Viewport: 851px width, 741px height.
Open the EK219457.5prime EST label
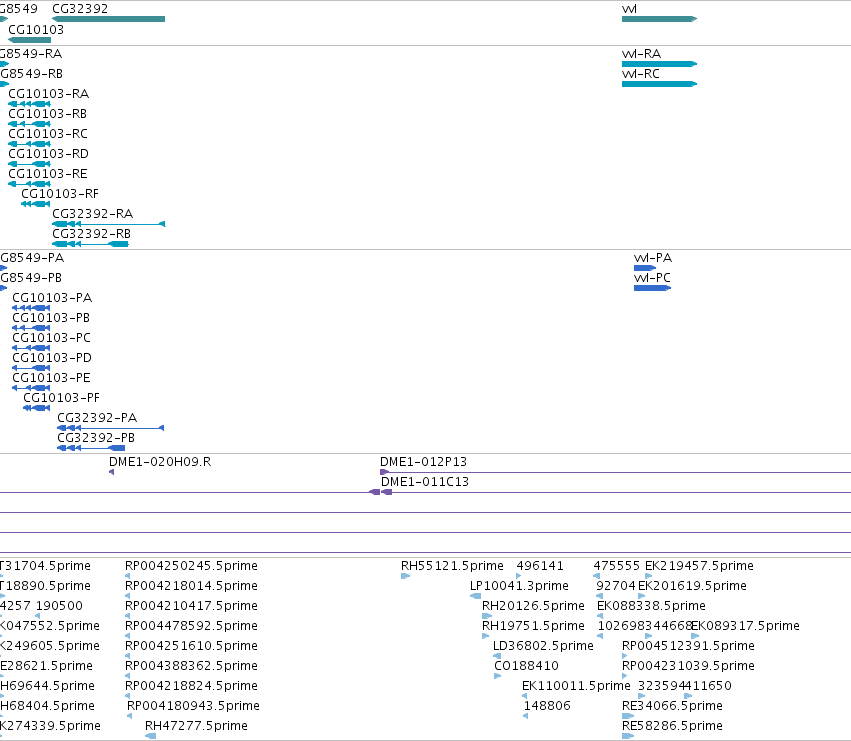[700, 566]
